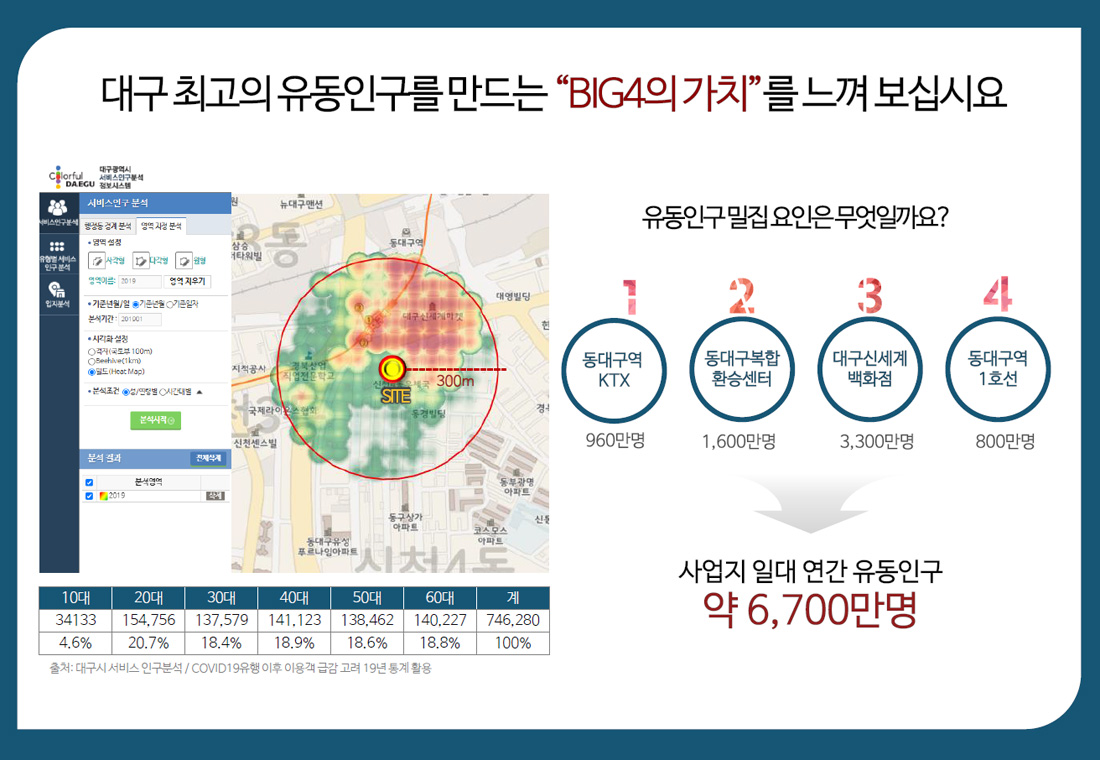Collapse 분석조건 section with triangle arrow
Screen dimensions: 1100x760
(x=199, y=392)
